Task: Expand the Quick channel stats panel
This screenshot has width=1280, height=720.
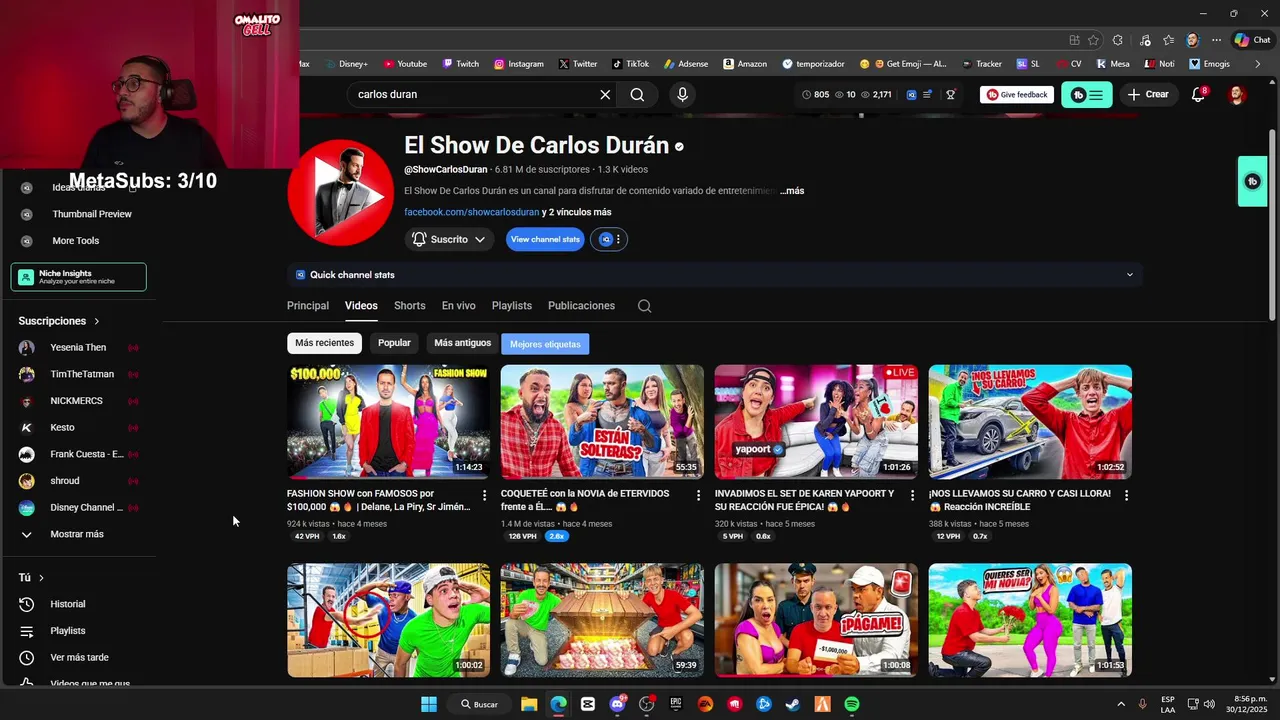Action: point(714,275)
